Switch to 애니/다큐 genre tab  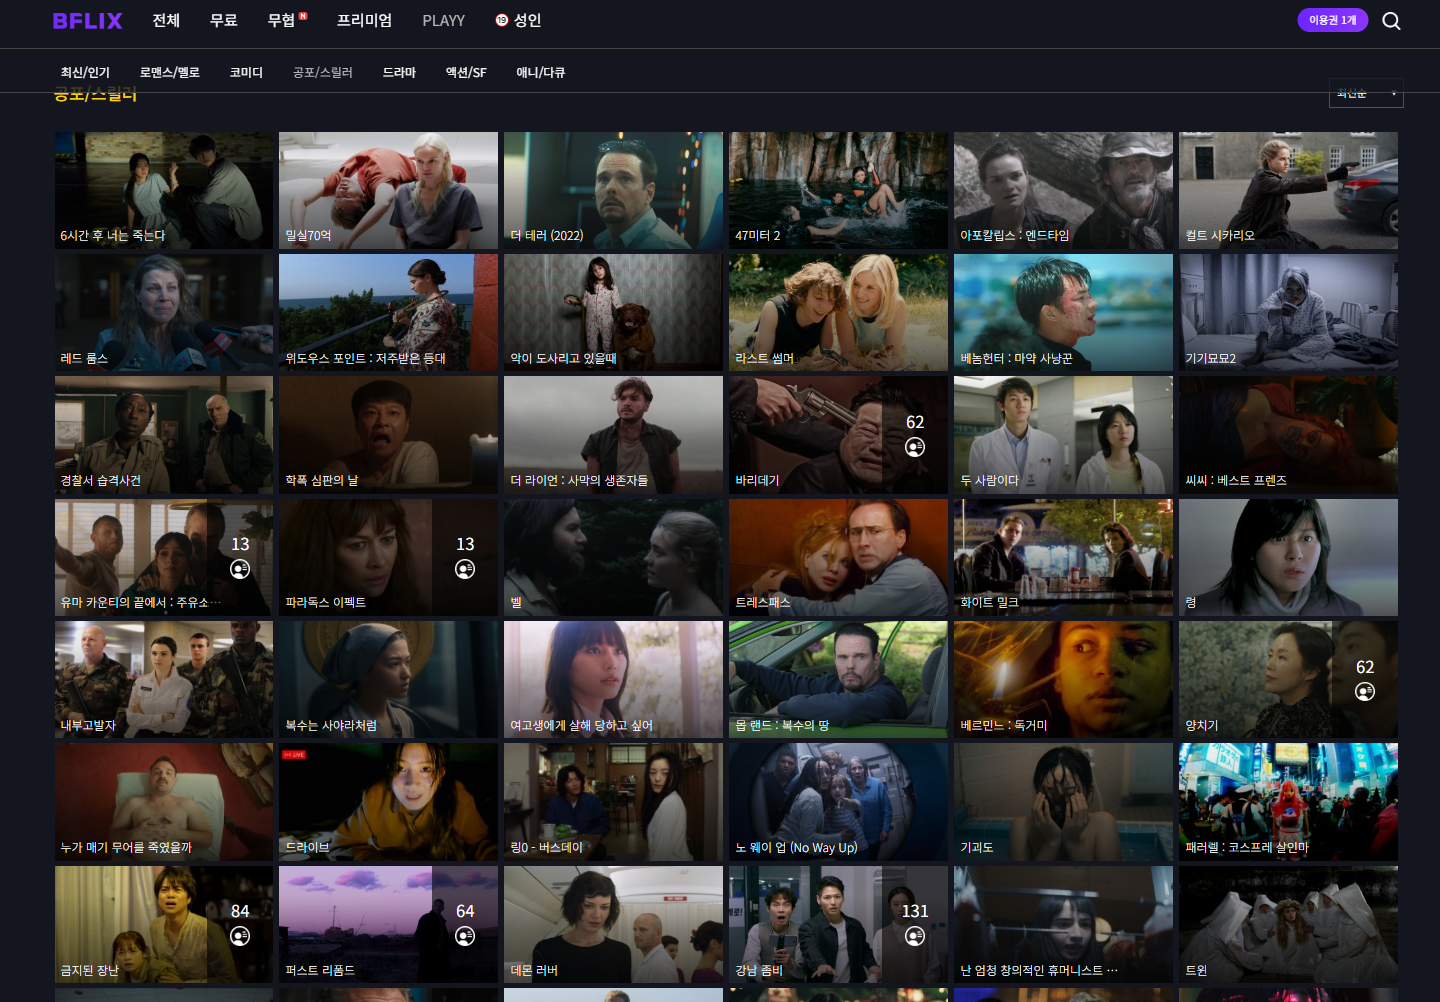(x=541, y=72)
